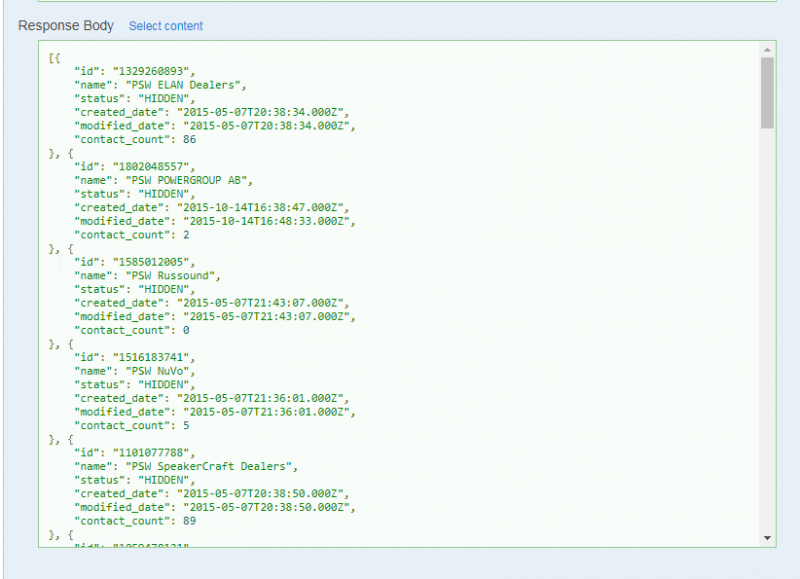
Task: Click modified_date "2015-05-07T21:43:07.000Z"
Action: pos(266,317)
